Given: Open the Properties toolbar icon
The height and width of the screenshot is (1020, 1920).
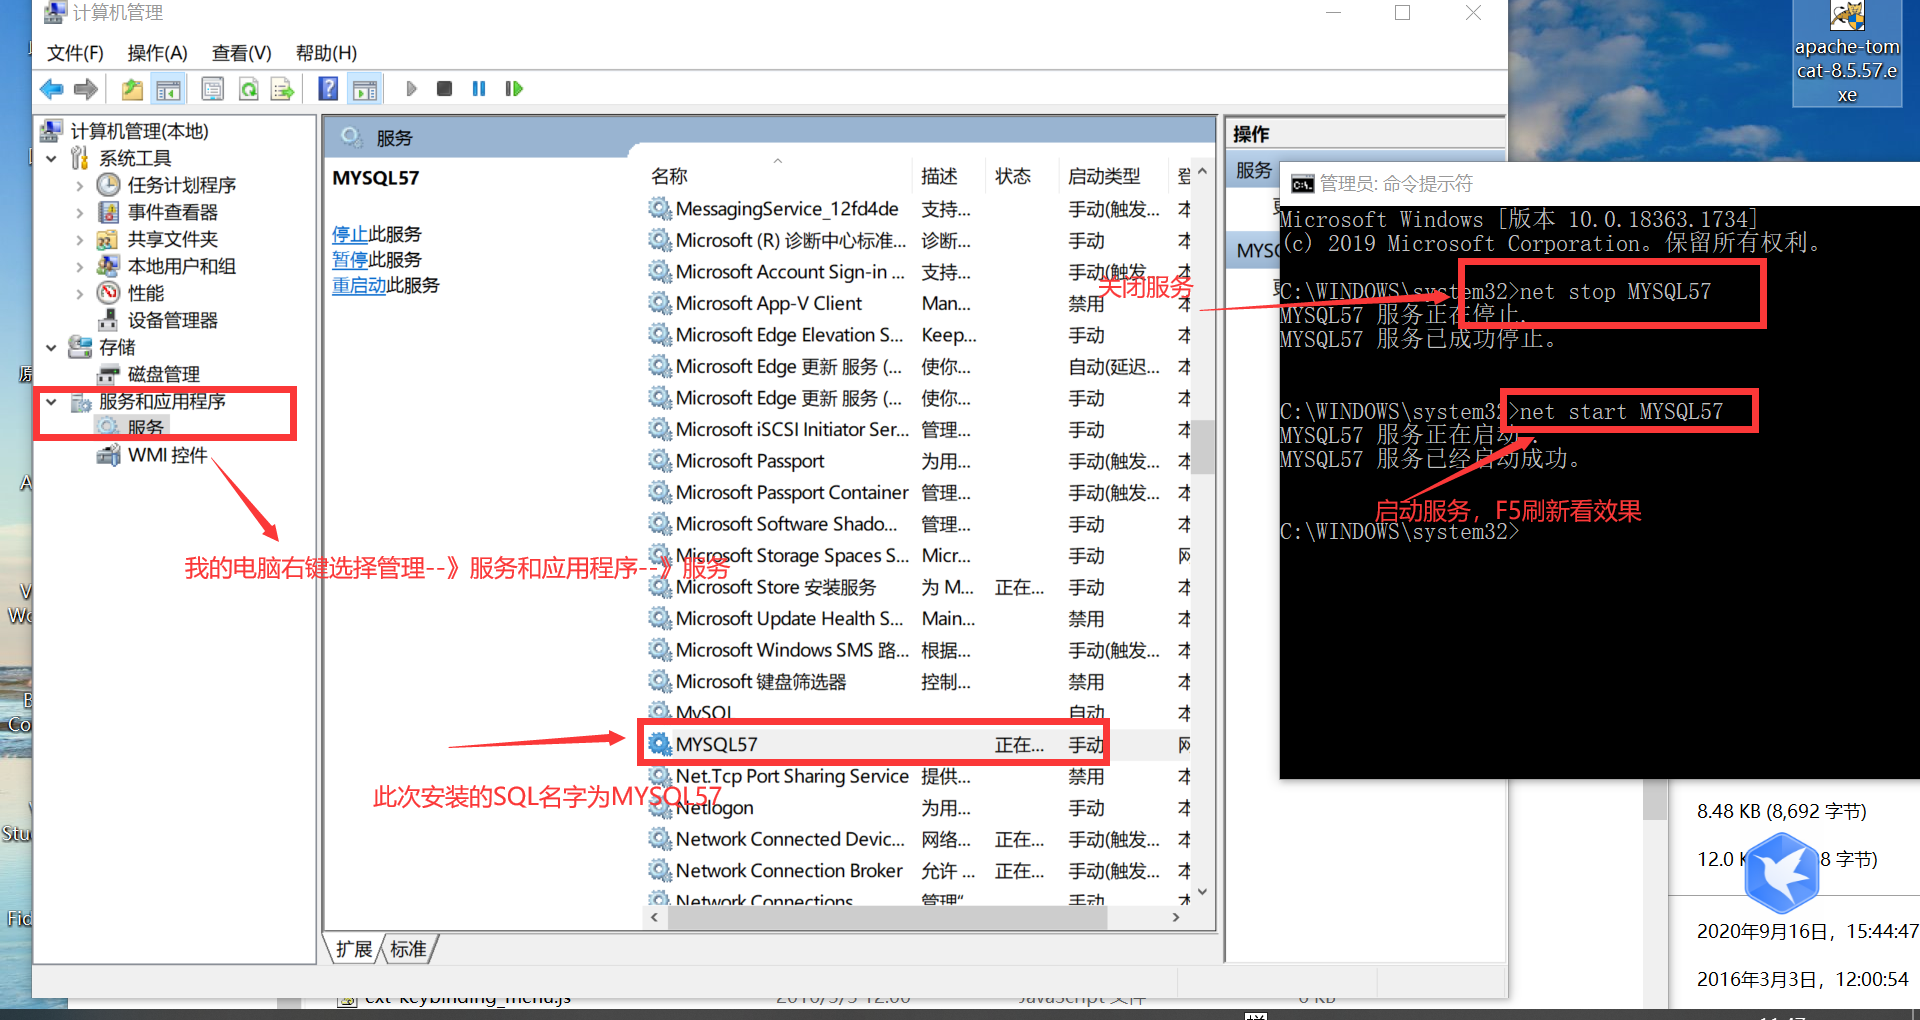Looking at the screenshot, I should pyautogui.click(x=213, y=89).
